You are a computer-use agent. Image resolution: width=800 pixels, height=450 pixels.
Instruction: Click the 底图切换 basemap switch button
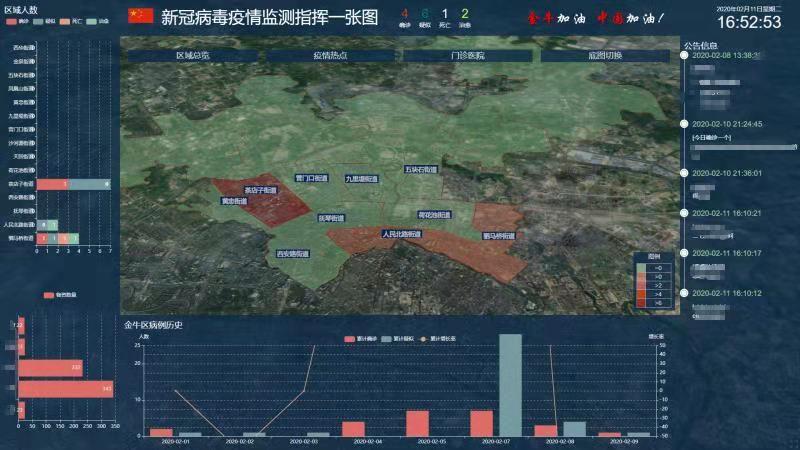[605, 56]
